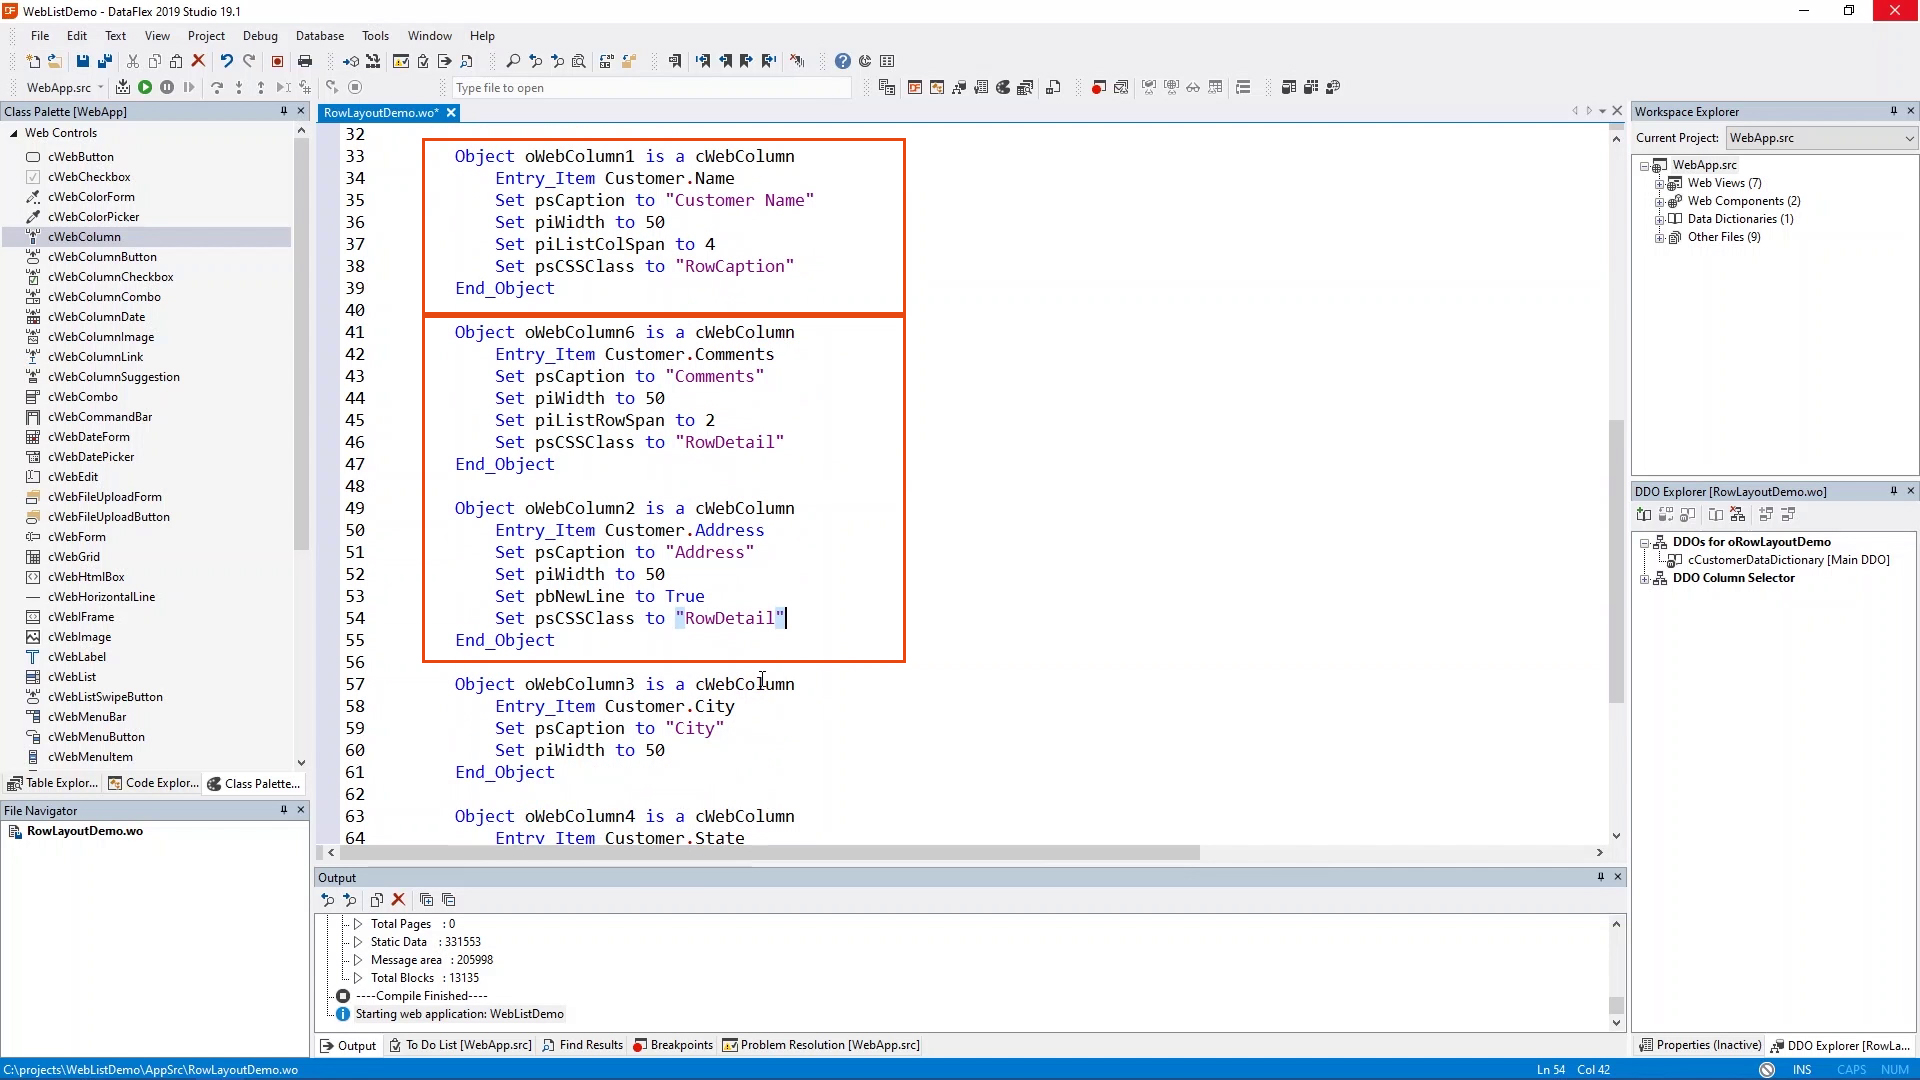Viewport: 1920px width, 1080px height.
Task: Open the Code Explorer panel tab
Action: [x=154, y=783]
